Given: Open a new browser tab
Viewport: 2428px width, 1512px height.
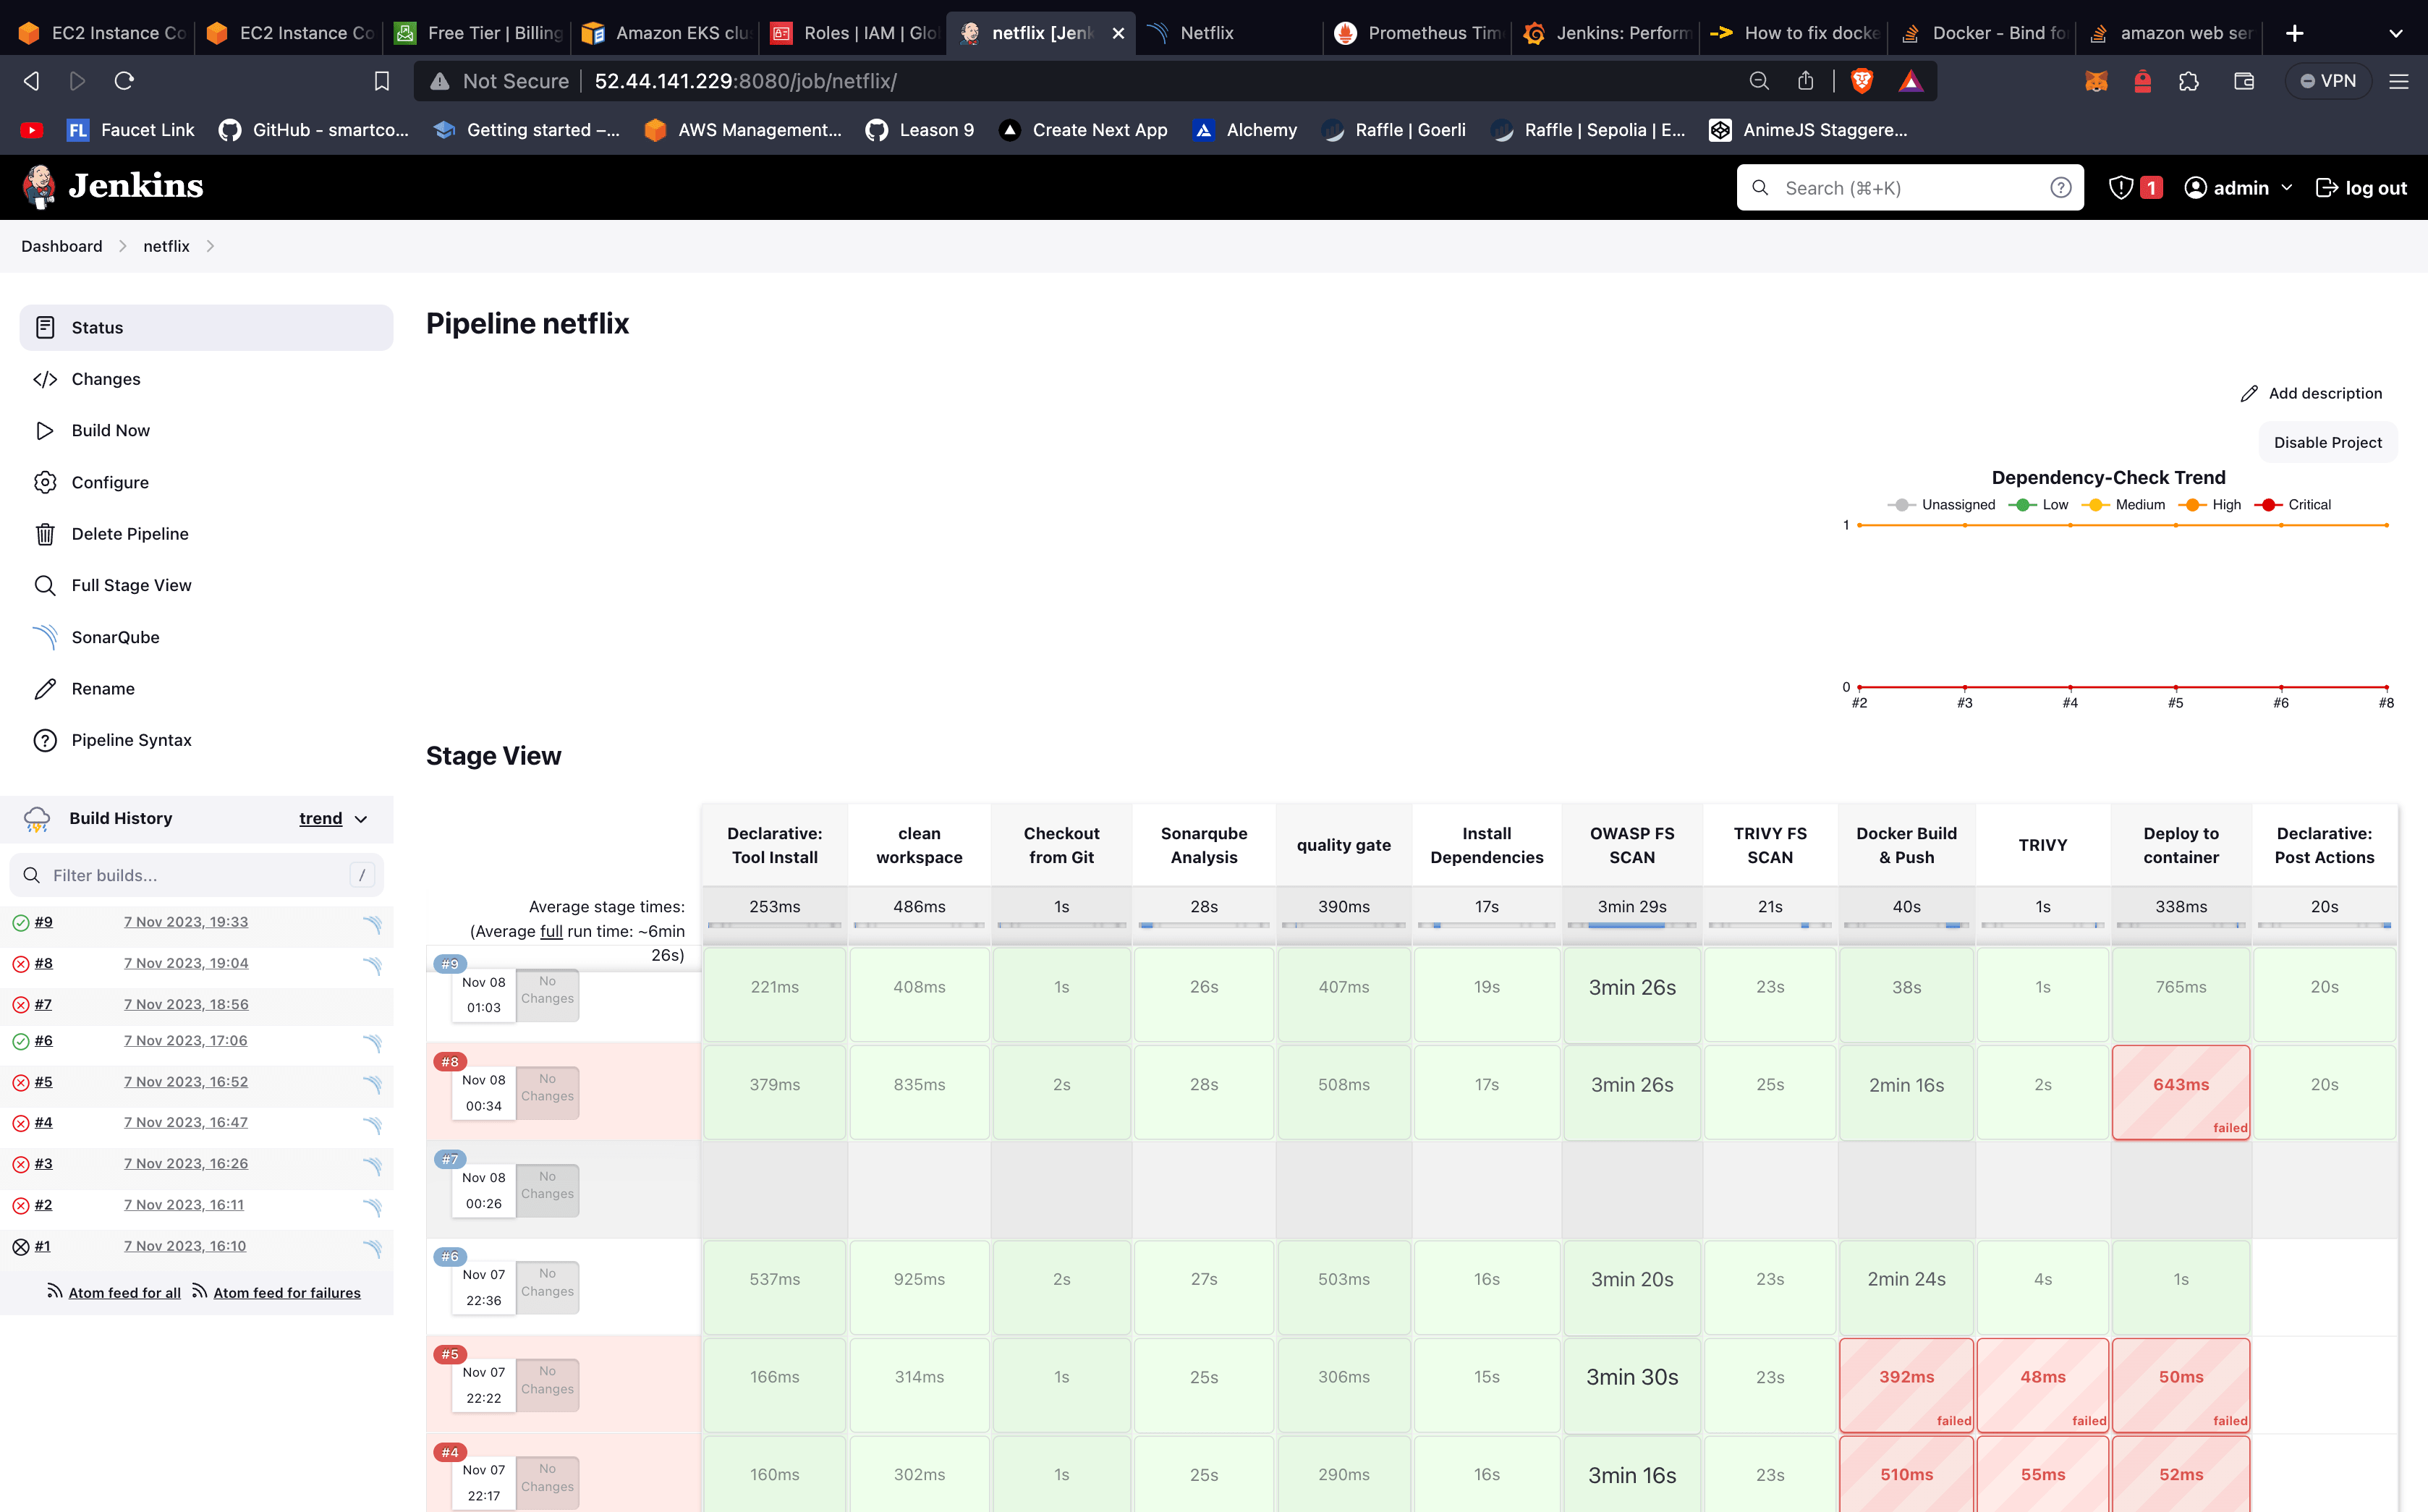Looking at the screenshot, I should [x=2294, y=33].
